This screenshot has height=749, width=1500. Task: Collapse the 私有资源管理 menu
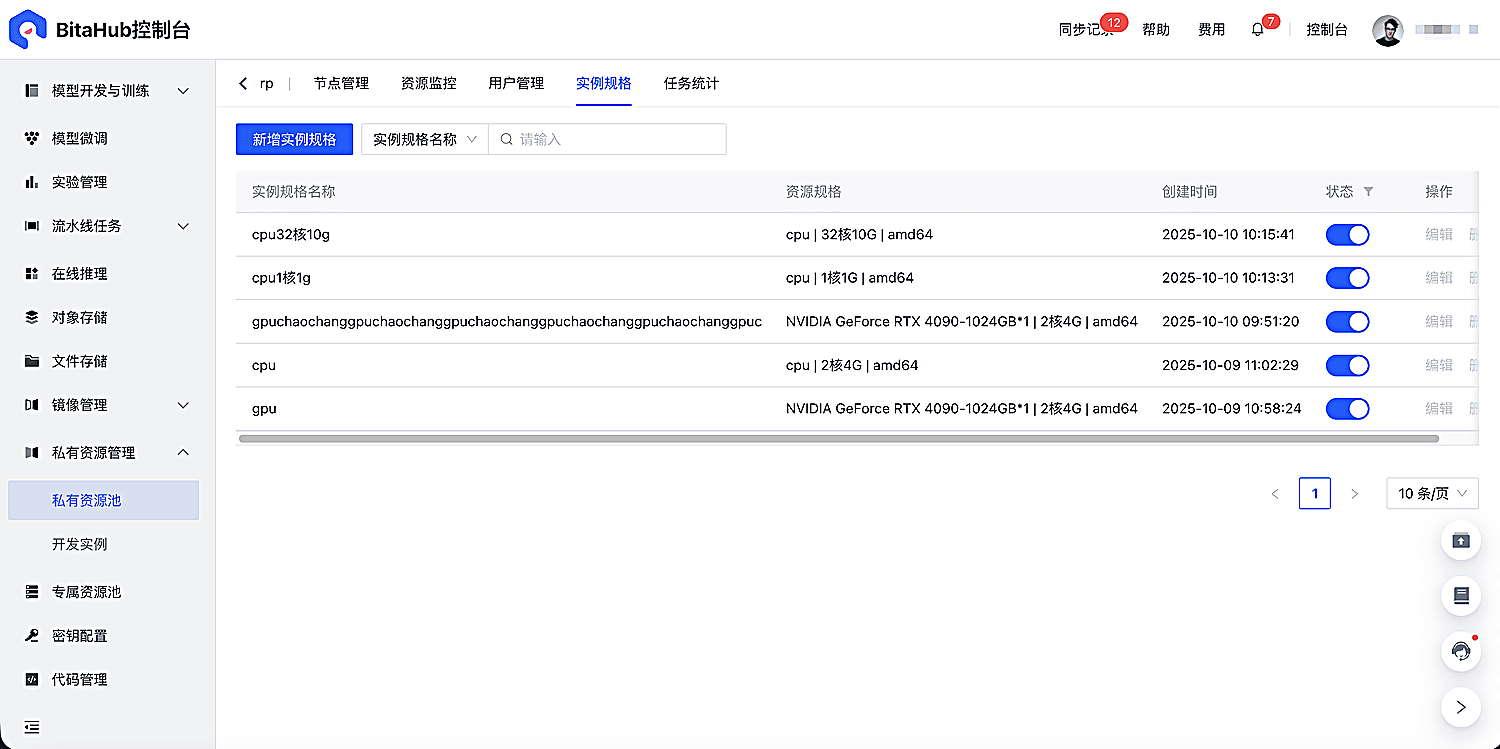pyautogui.click(x=183, y=453)
